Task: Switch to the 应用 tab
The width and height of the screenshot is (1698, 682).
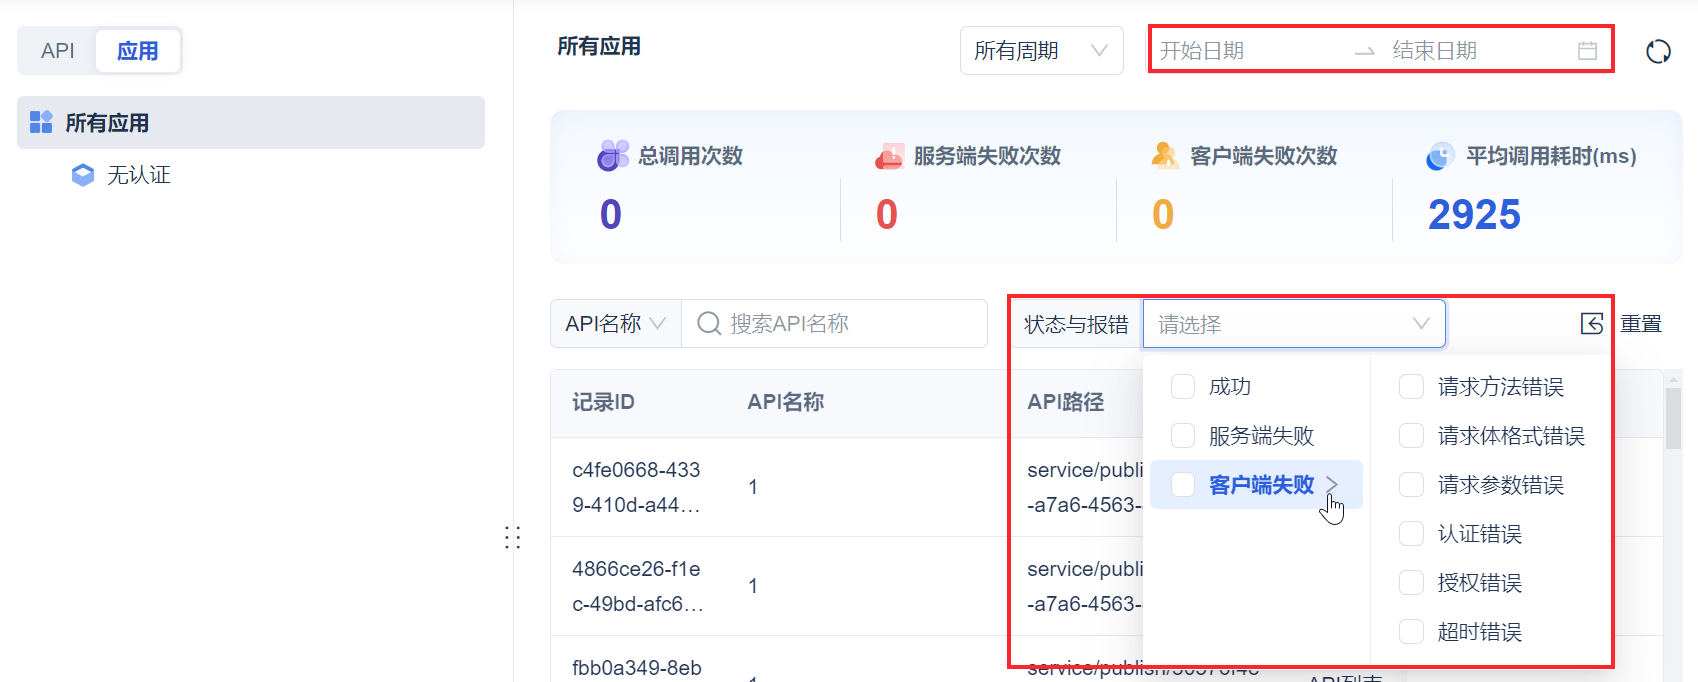Action: pyautogui.click(x=138, y=51)
